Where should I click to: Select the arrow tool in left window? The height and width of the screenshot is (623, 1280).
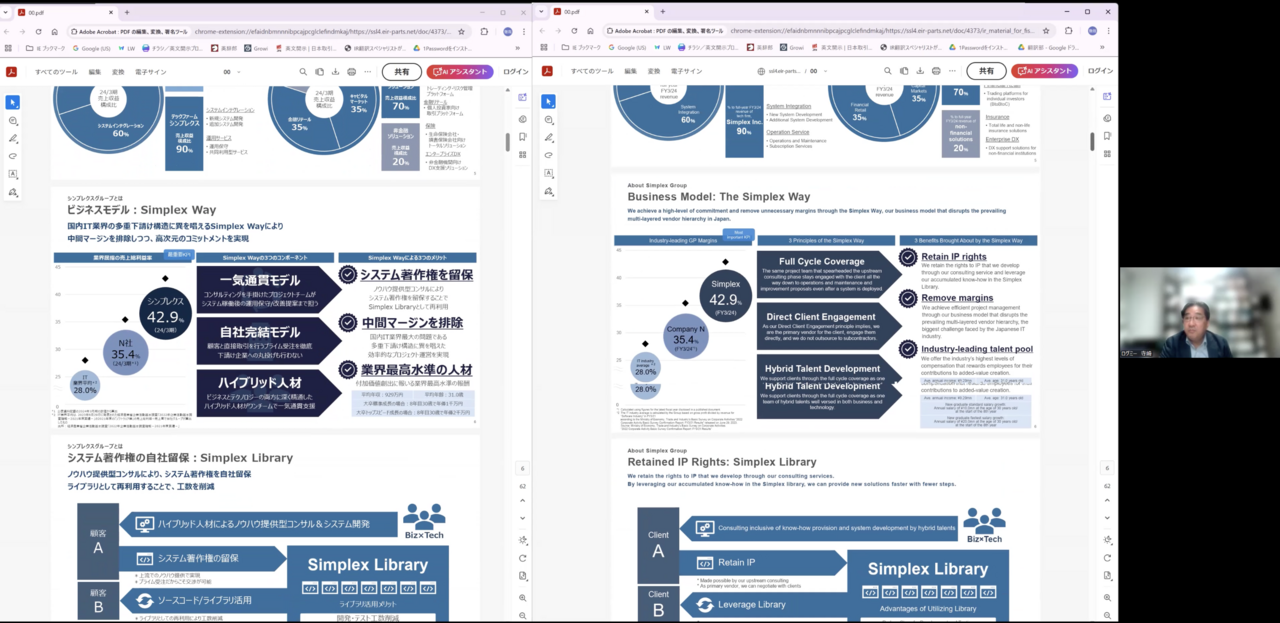pyautogui.click(x=12, y=102)
